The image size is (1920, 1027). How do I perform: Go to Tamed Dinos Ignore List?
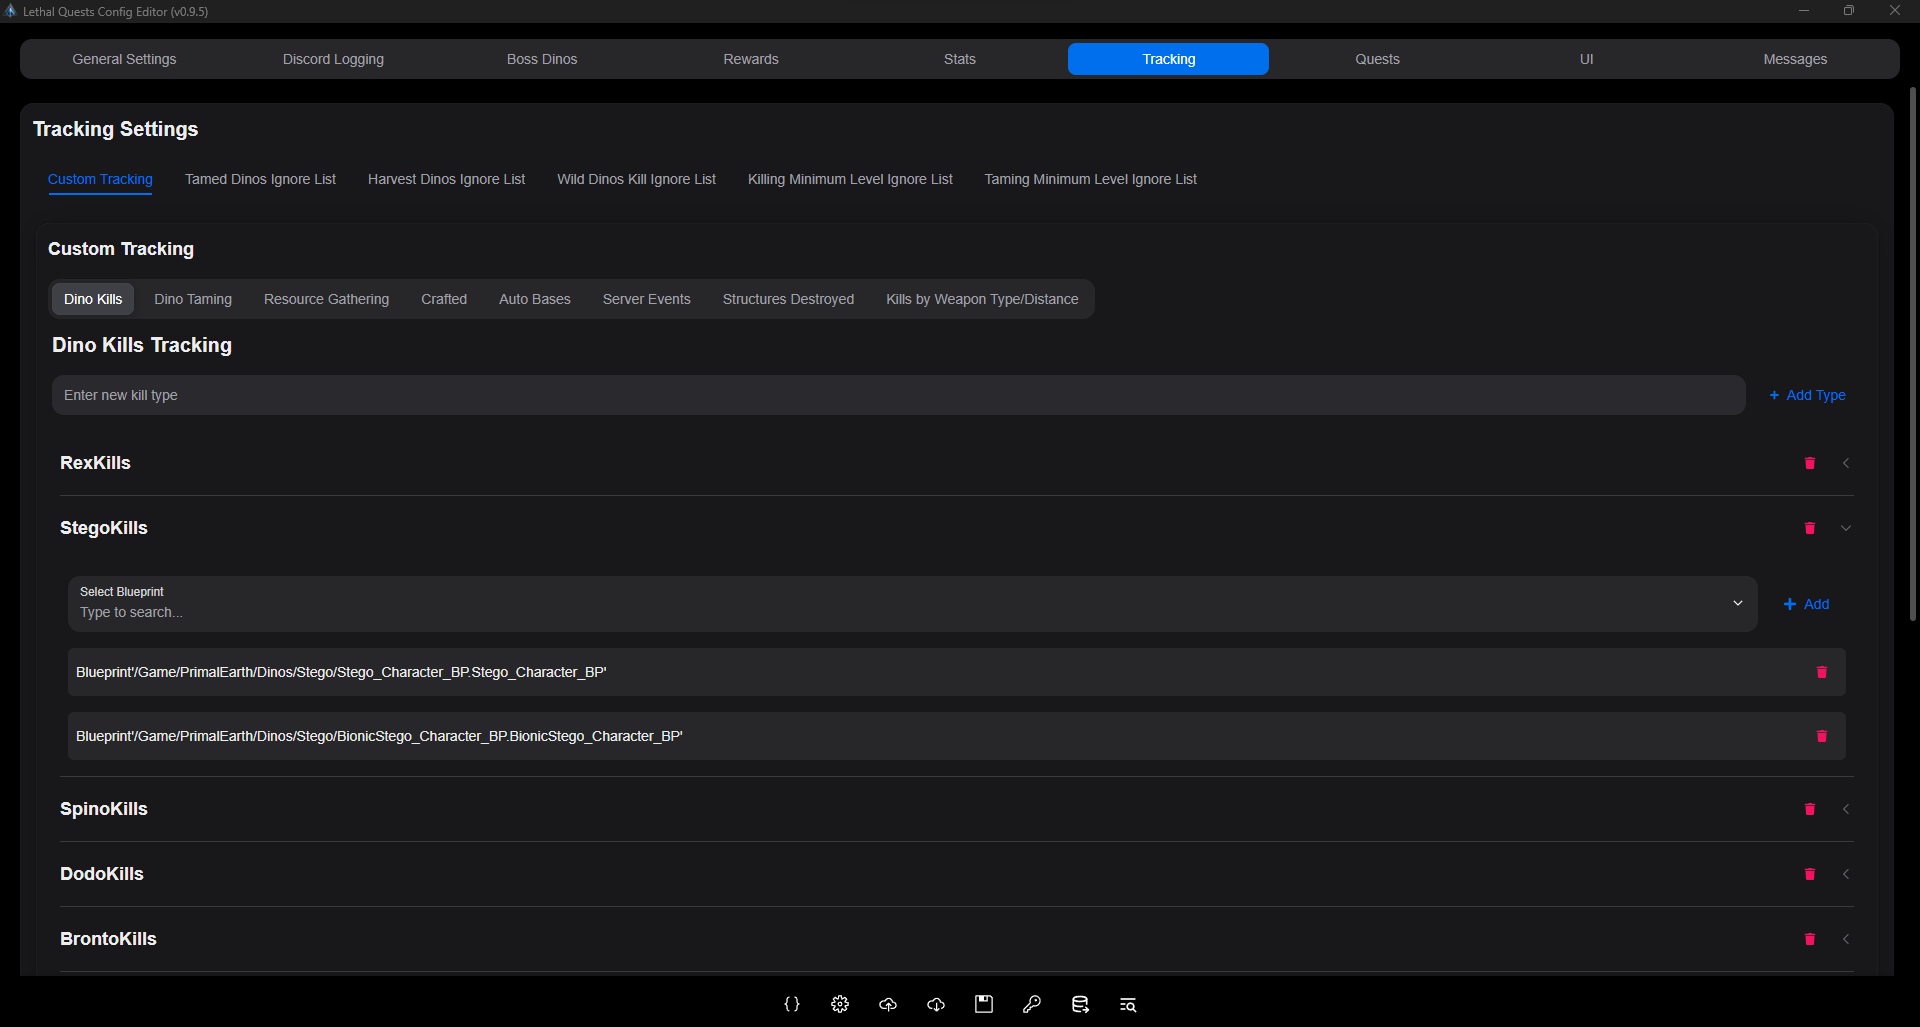pyautogui.click(x=260, y=179)
